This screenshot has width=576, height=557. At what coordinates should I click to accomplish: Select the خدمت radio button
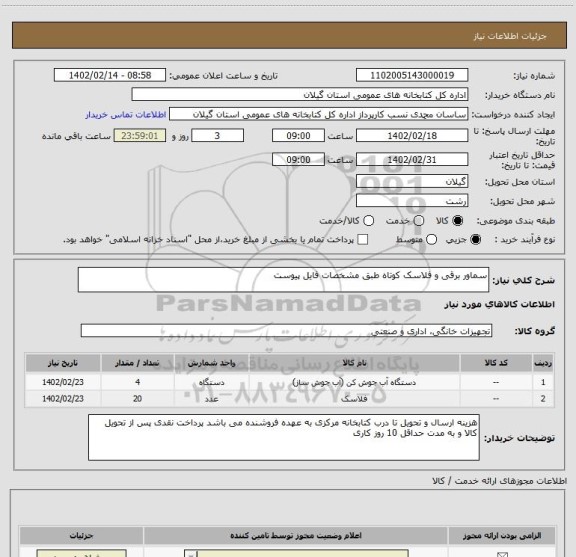pyautogui.click(x=419, y=221)
